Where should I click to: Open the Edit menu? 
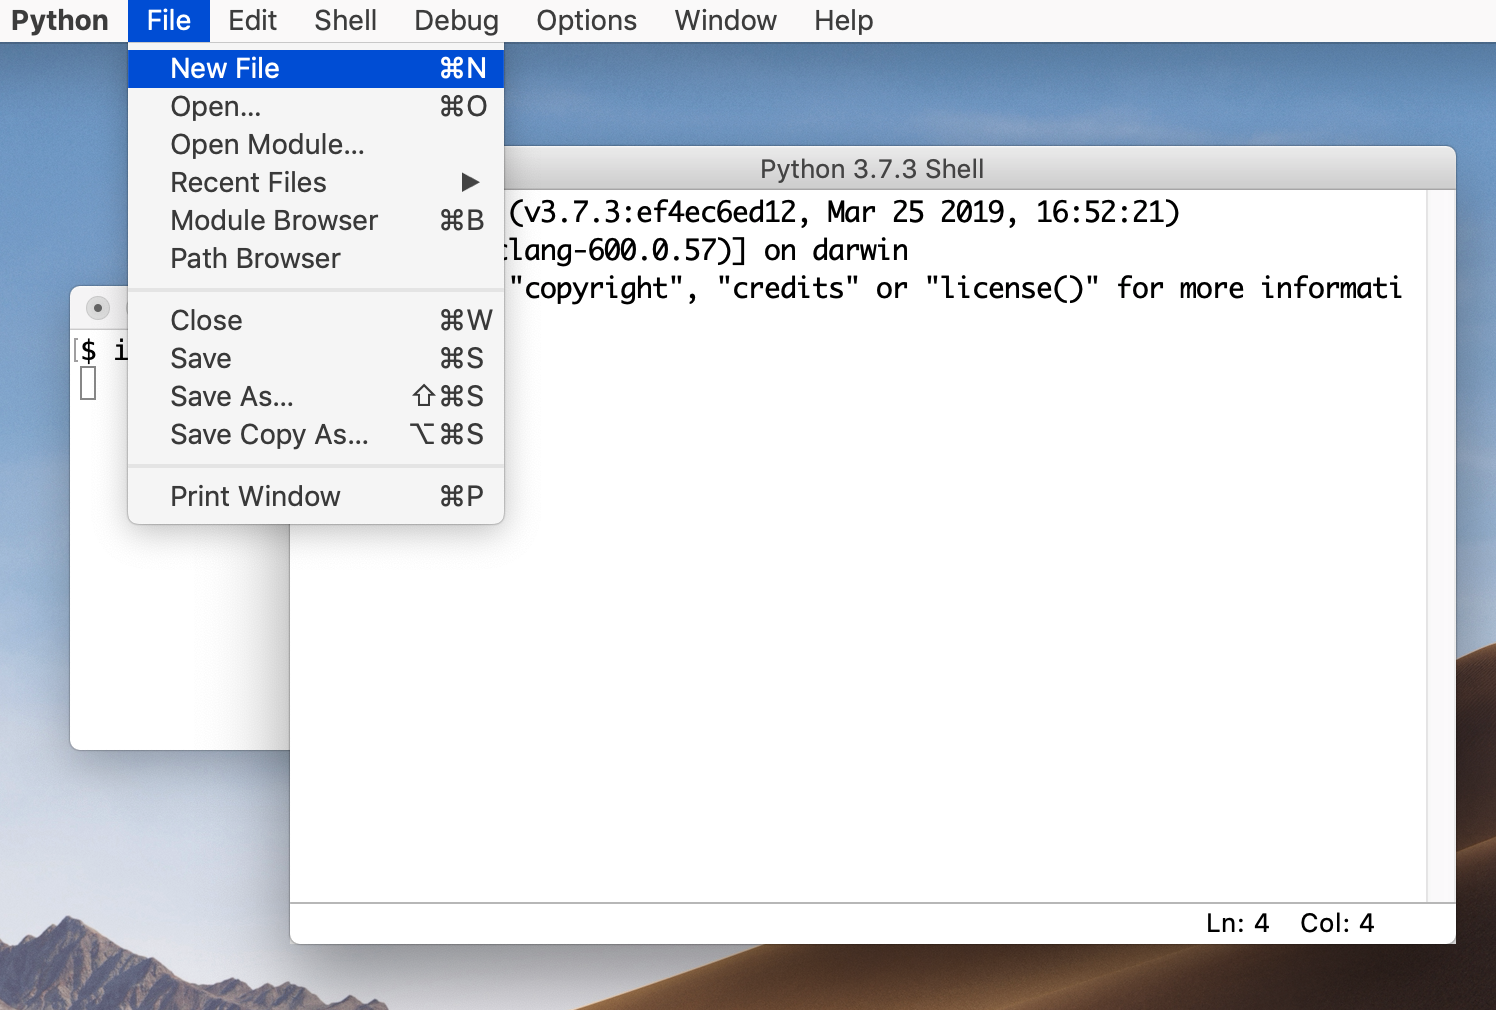[x=252, y=20]
